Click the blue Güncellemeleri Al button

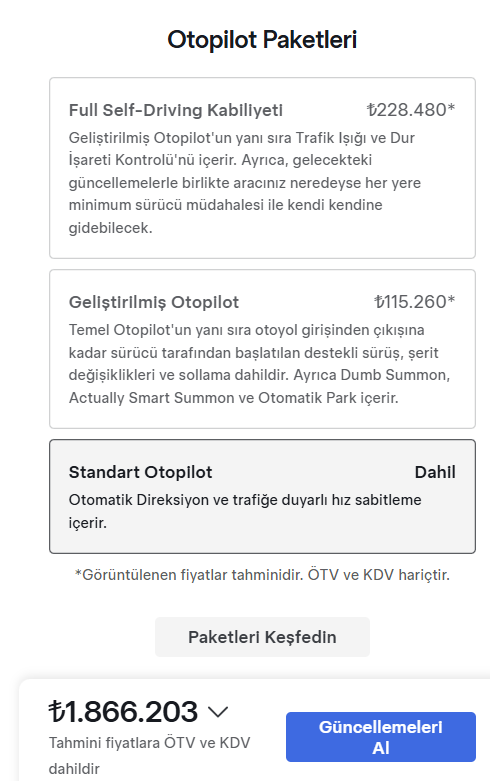[x=381, y=737]
